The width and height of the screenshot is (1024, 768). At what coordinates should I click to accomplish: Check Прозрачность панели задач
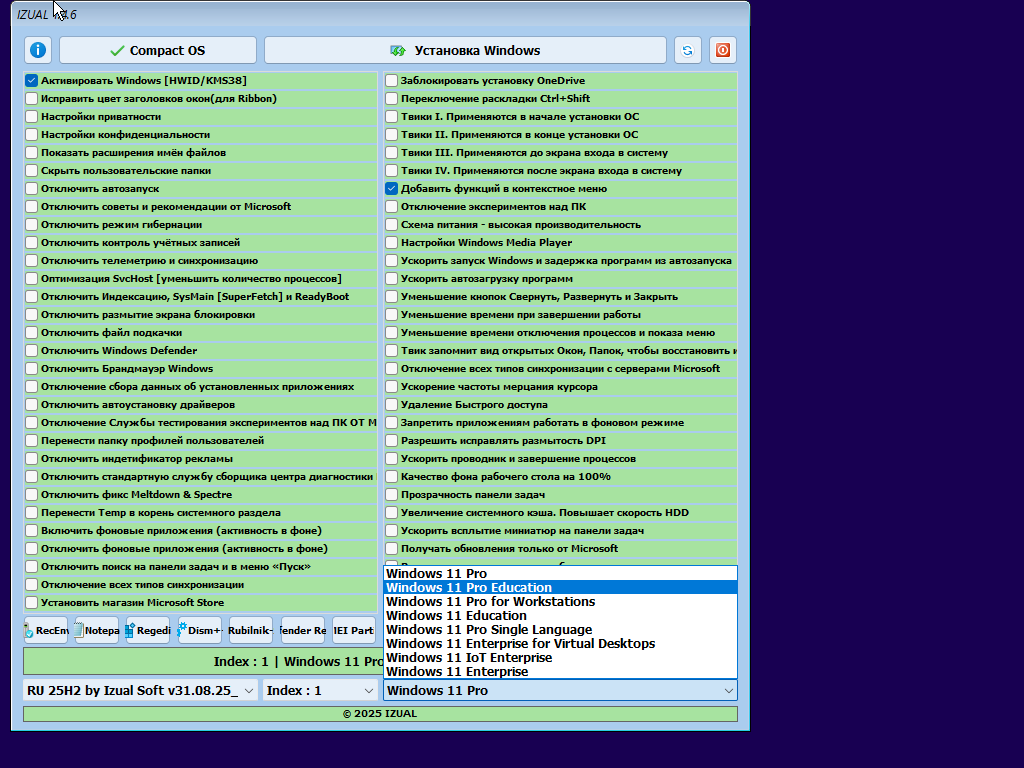pos(391,494)
